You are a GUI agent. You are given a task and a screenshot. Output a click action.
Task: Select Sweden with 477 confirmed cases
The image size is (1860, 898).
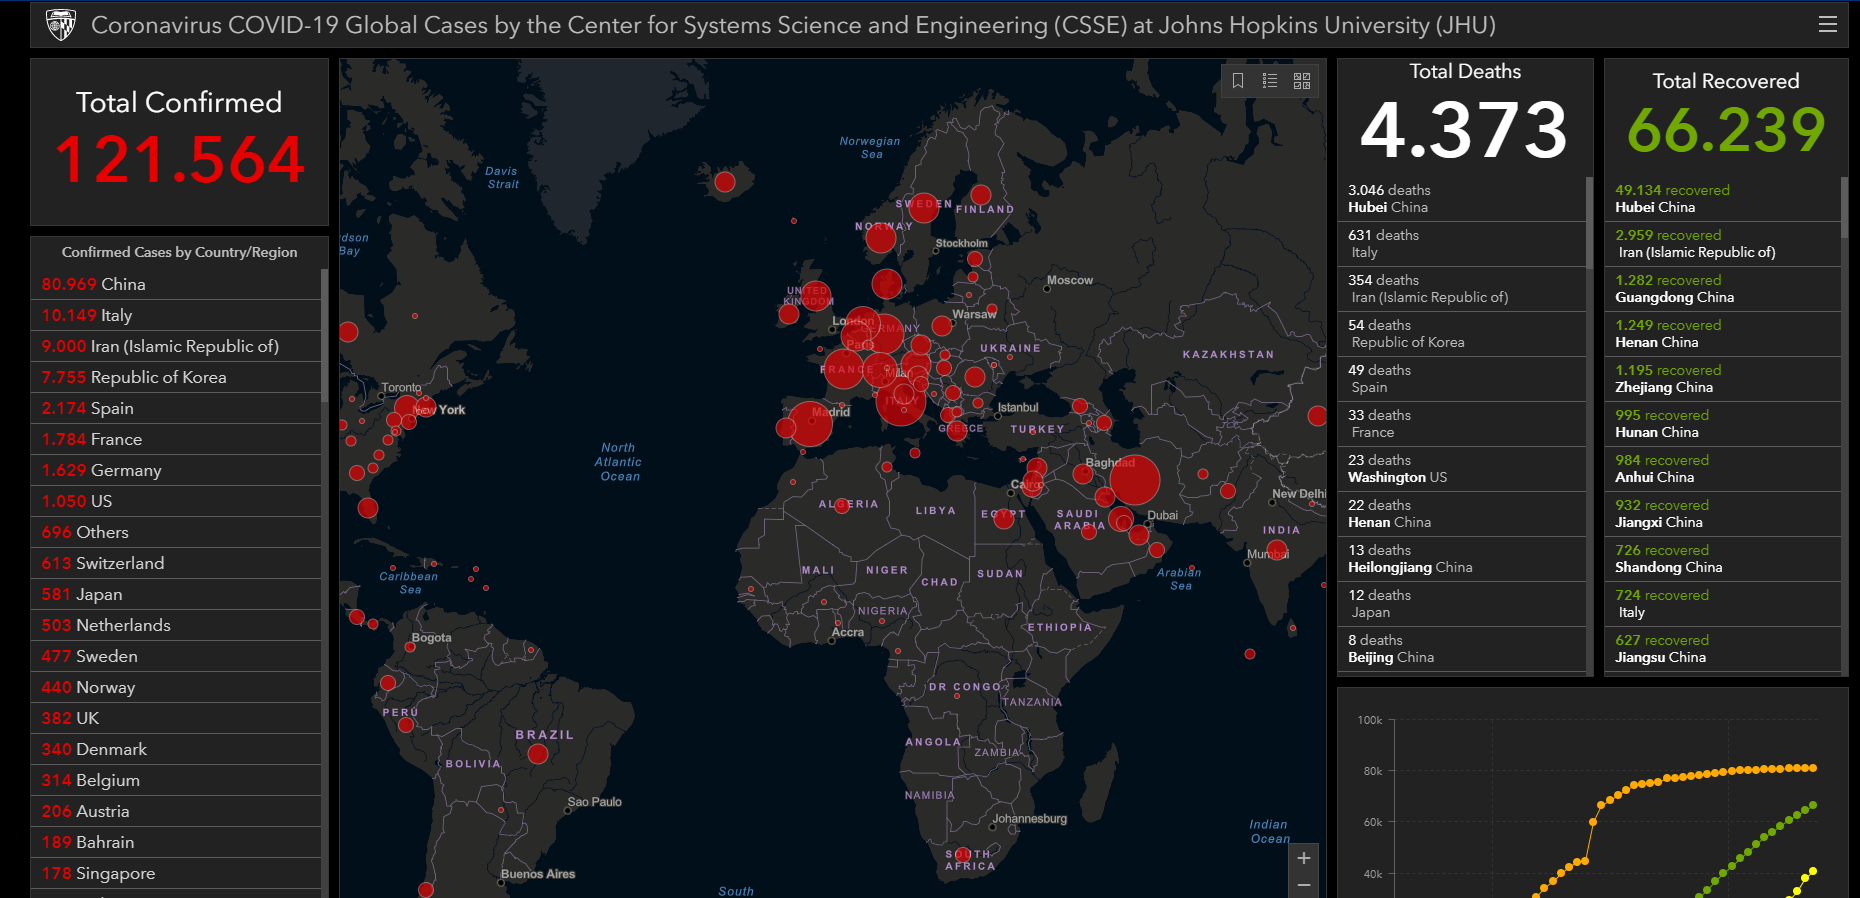click(x=176, y=656)
